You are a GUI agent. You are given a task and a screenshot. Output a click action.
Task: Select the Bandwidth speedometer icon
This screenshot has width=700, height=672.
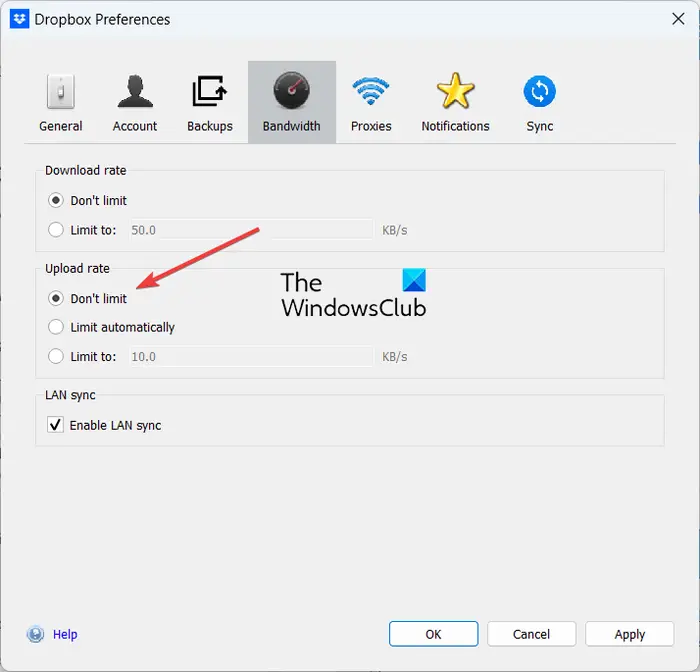click(292, 91)
